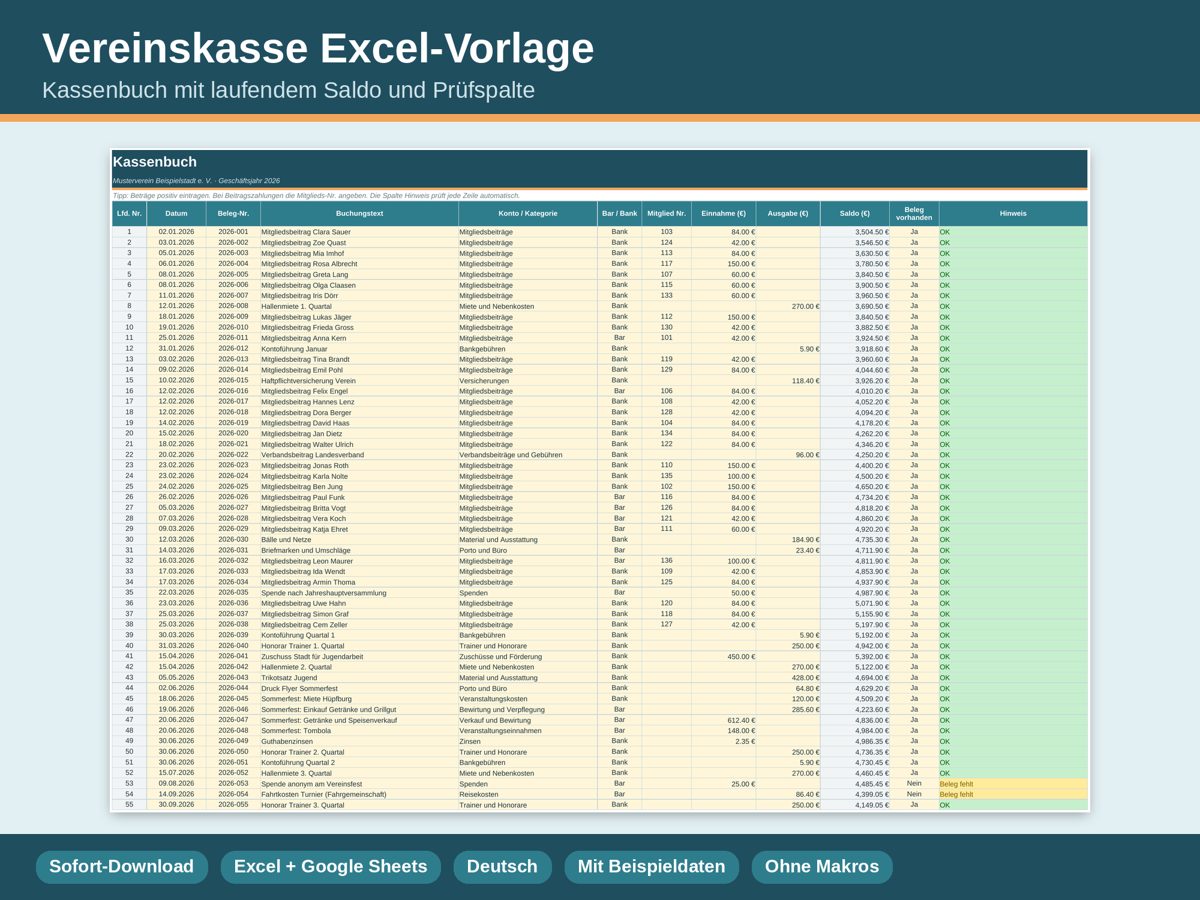Viewport: 1200px width, 900px height.
Task: Click the Veranstaltungseinnahmen category cell
Action: pyautogui.click(x=528, y=731)
